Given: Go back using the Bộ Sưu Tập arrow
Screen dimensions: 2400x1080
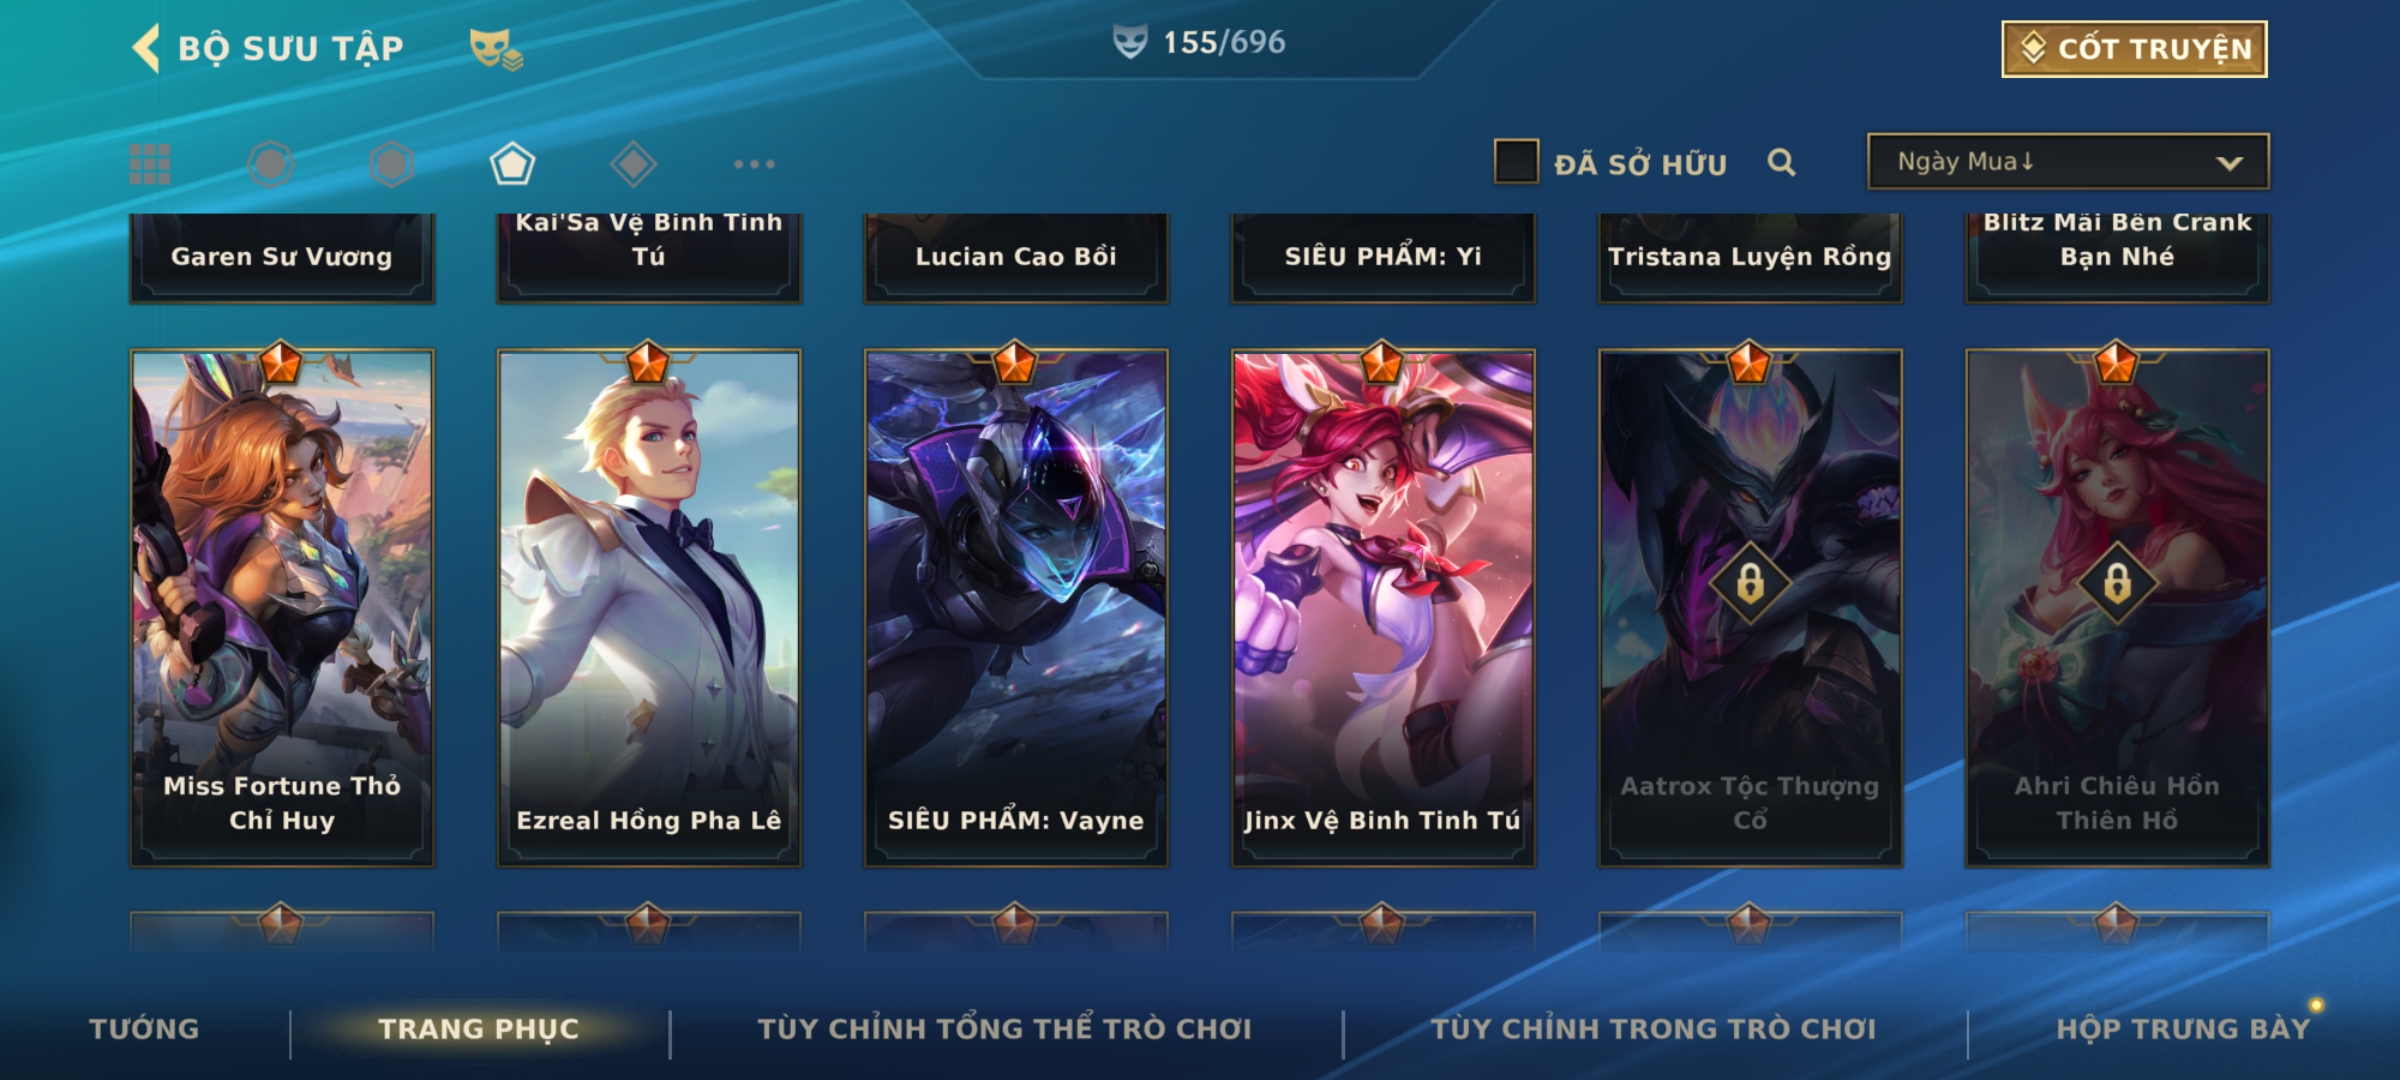Looking at the screenshot, I should click(x=147, y=48).
